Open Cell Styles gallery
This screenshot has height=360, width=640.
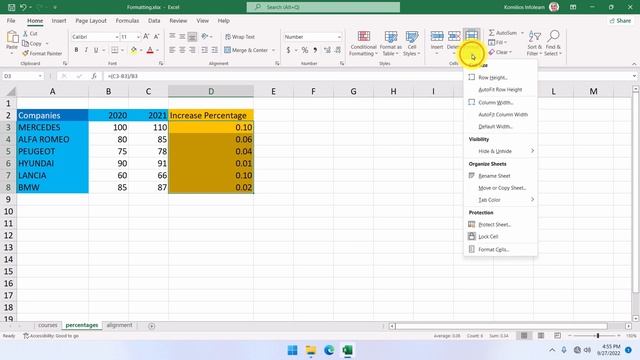[411, 43]
